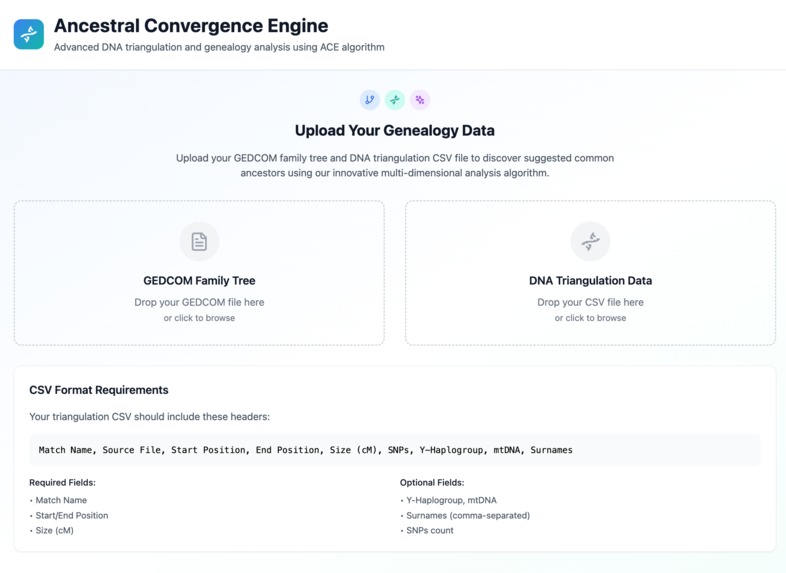Click the GEDCOM document file icon

(x=199, y=241)
